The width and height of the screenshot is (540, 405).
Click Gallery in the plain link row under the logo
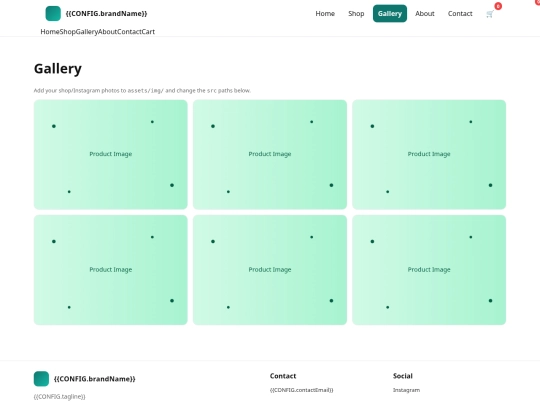(87, 32)
